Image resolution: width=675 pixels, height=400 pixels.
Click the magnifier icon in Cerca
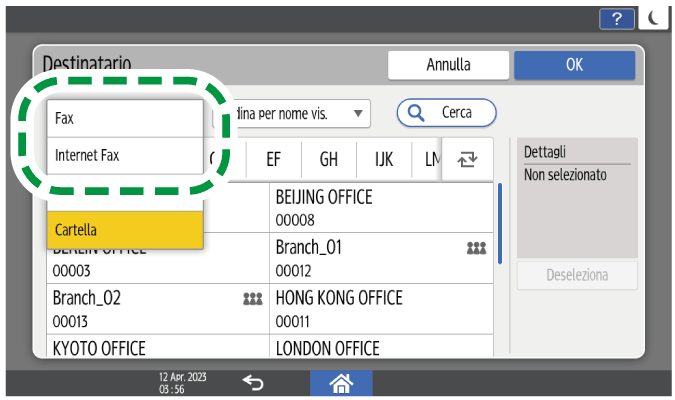pyautogui.click(x=416, y=113)
